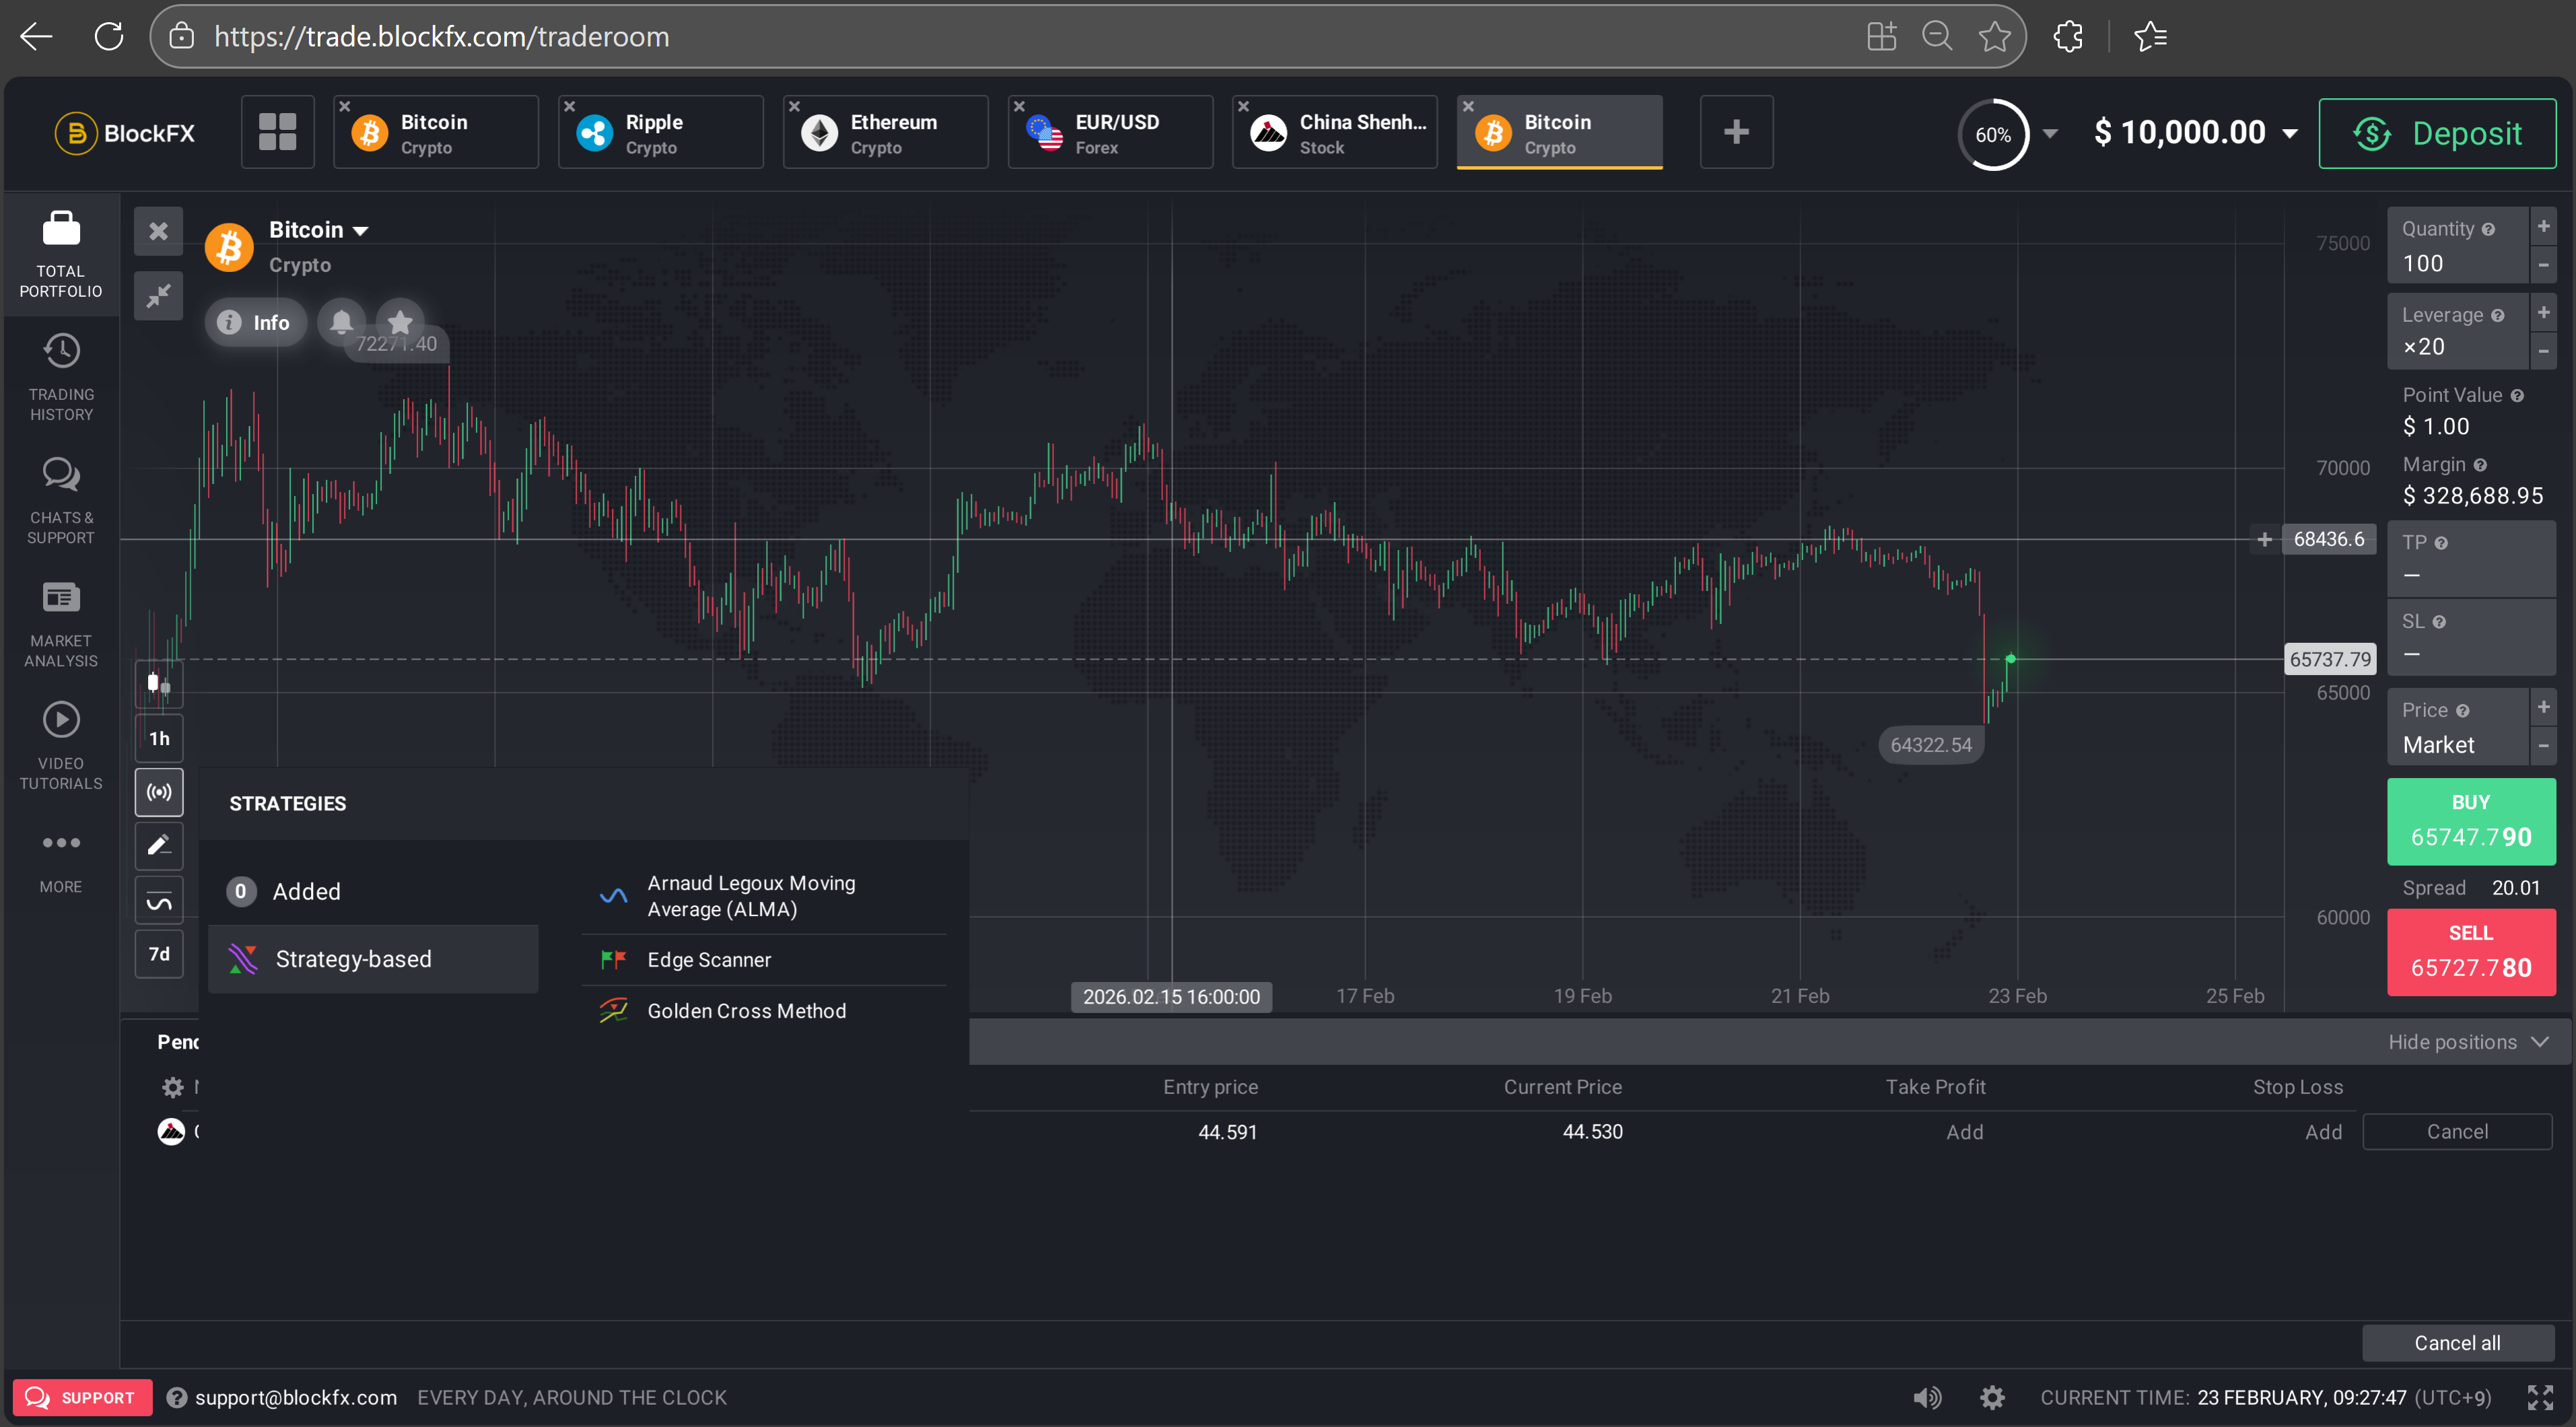Image resolution: width=2576 pixels, height=1427 pixels.
Task: Switch to the EUR/USD Forex tab
Action: tap(1111, 133)
